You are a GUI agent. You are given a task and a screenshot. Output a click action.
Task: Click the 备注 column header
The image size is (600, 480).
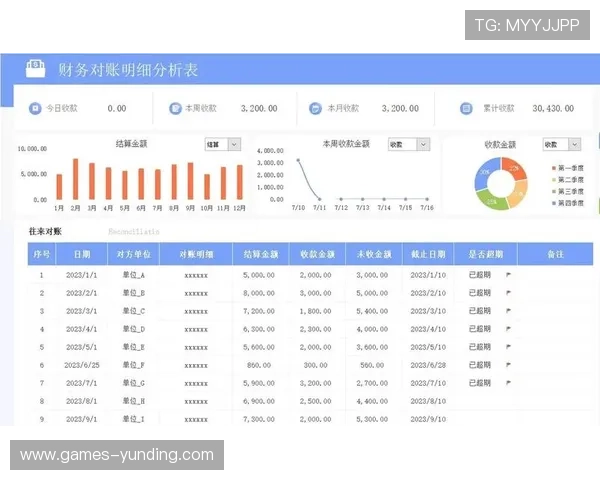click(x=555, y=254)
